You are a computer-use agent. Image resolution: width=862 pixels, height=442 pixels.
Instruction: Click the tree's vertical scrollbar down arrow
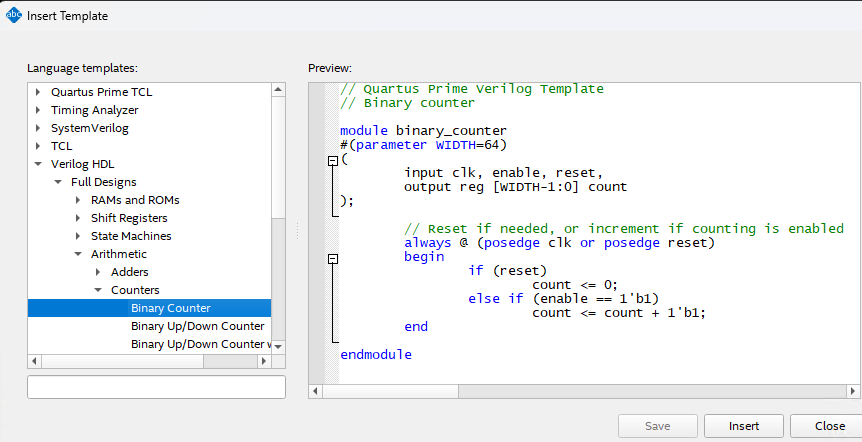tap(279, 345)
